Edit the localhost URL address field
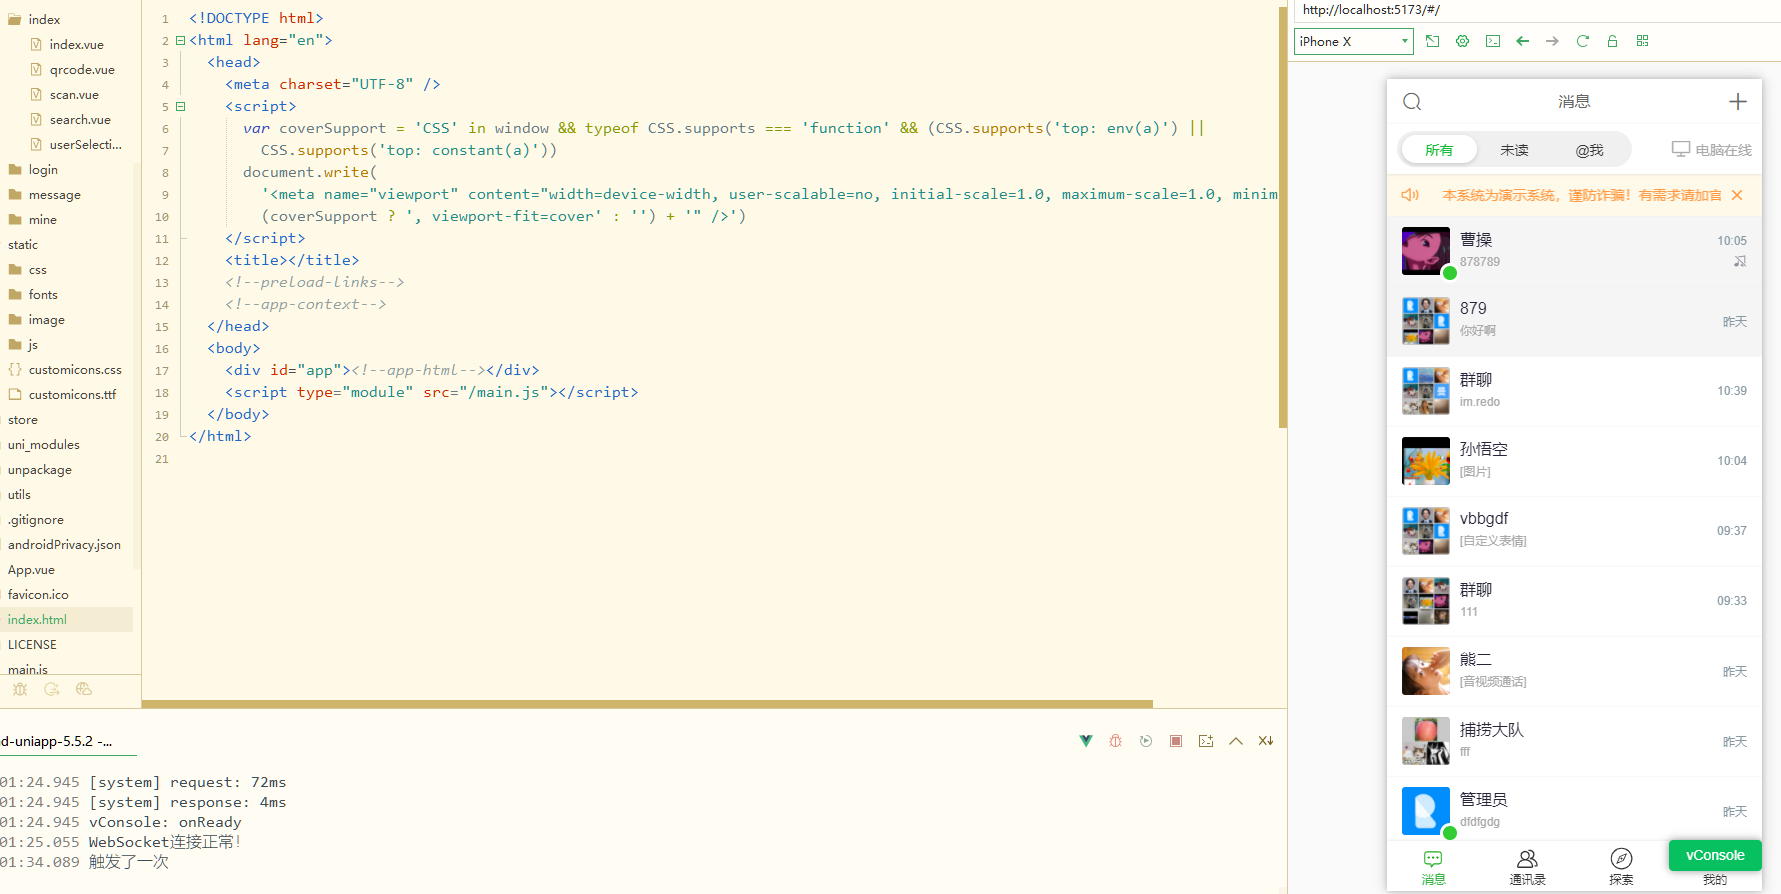 point(1538,10)
